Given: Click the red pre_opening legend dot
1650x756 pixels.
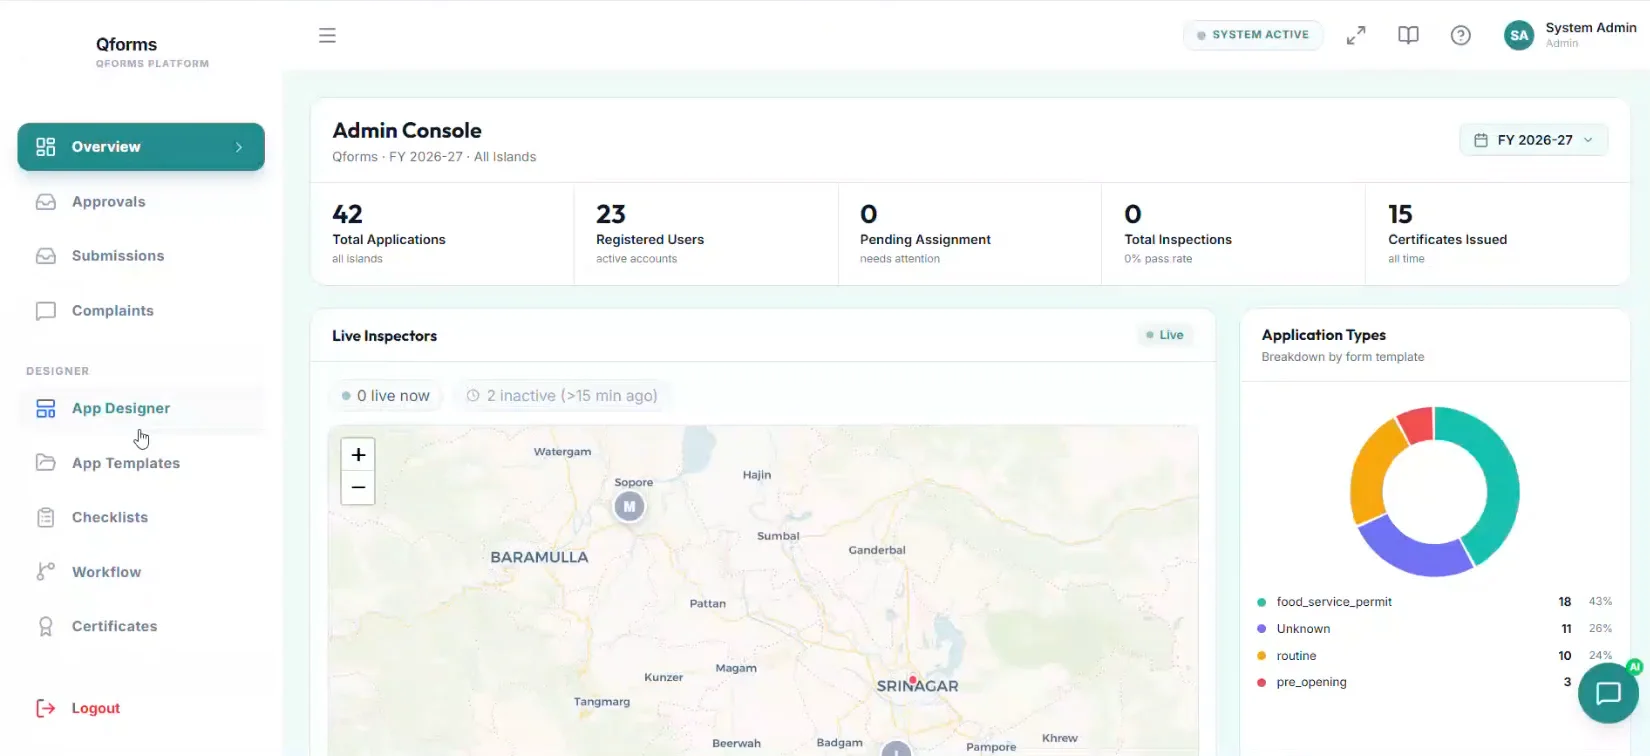Looking at the screenshot, I should pyautogui.click(x=1262, y=682).
